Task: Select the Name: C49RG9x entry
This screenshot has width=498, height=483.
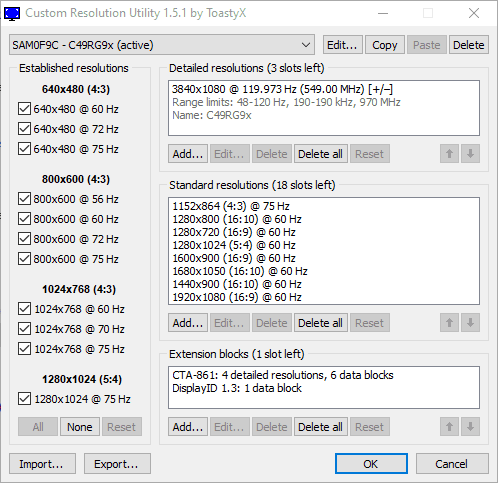Action: pos(324,115)
